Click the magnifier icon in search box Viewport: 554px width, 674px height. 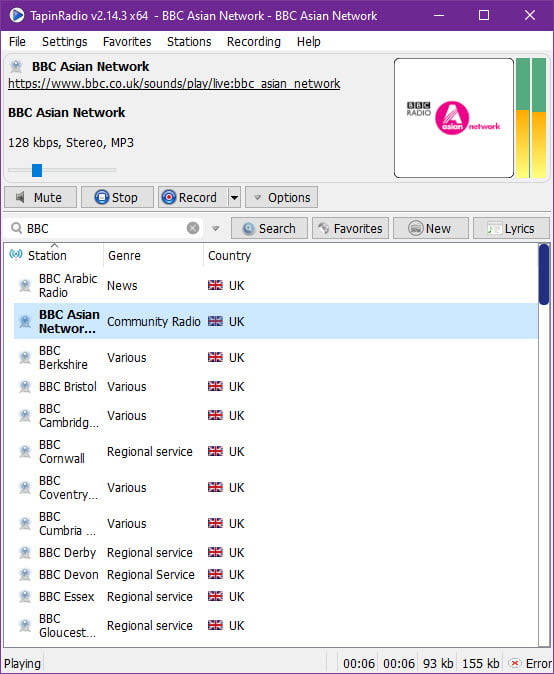point(16,228)
